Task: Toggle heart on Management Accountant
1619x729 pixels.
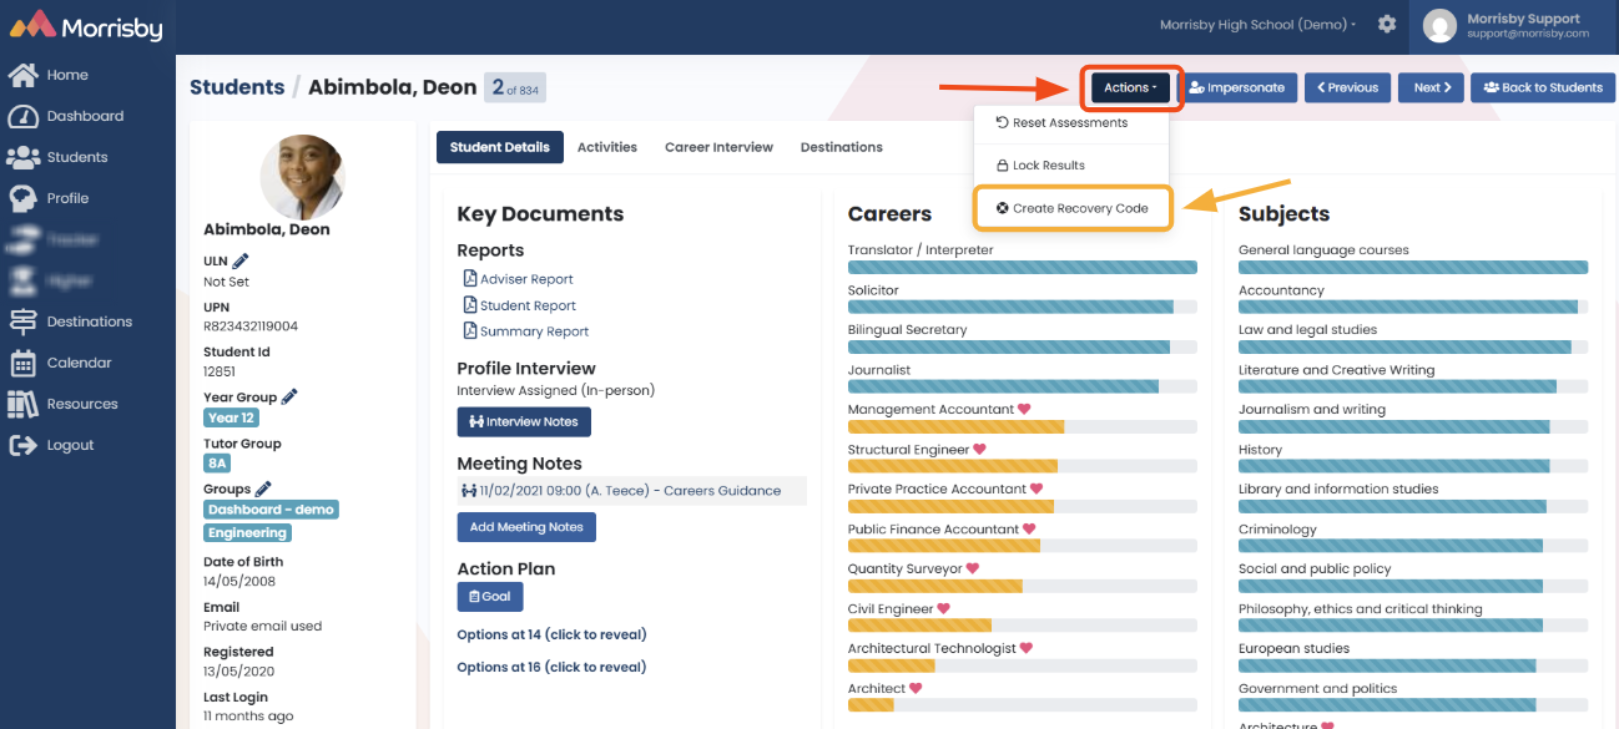Action: click(x=1024, y=409)
